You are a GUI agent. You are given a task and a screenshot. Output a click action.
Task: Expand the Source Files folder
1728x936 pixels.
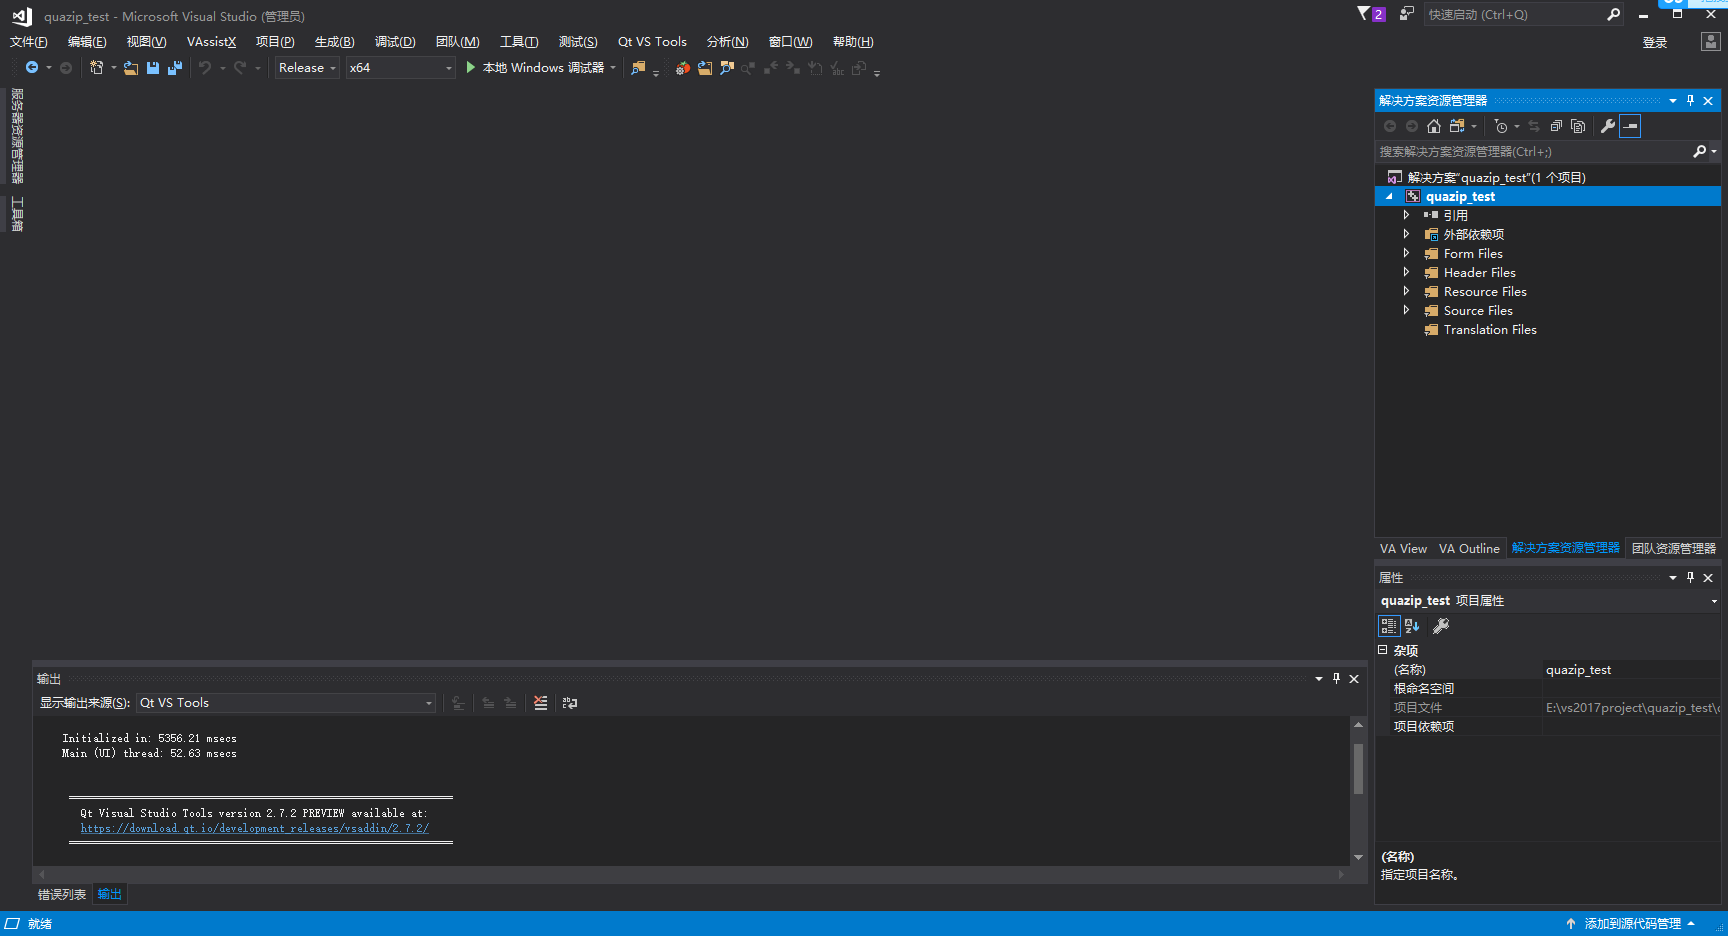click(x=1406, y=310)
